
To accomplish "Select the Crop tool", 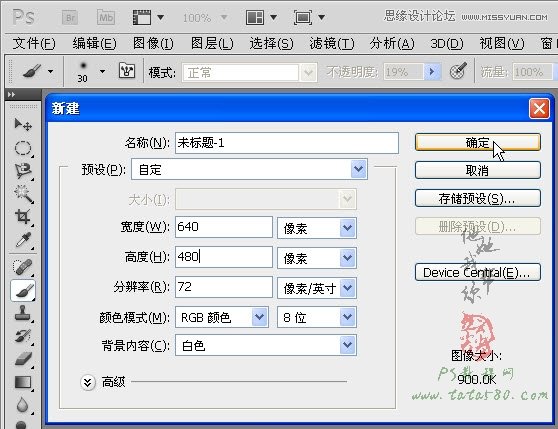I will (x=23, y=217).
